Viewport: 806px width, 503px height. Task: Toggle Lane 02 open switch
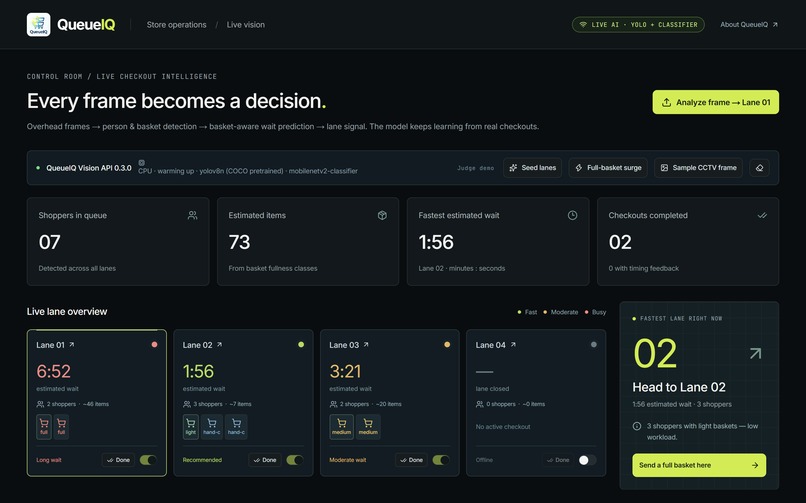click(x=295, y=460)
